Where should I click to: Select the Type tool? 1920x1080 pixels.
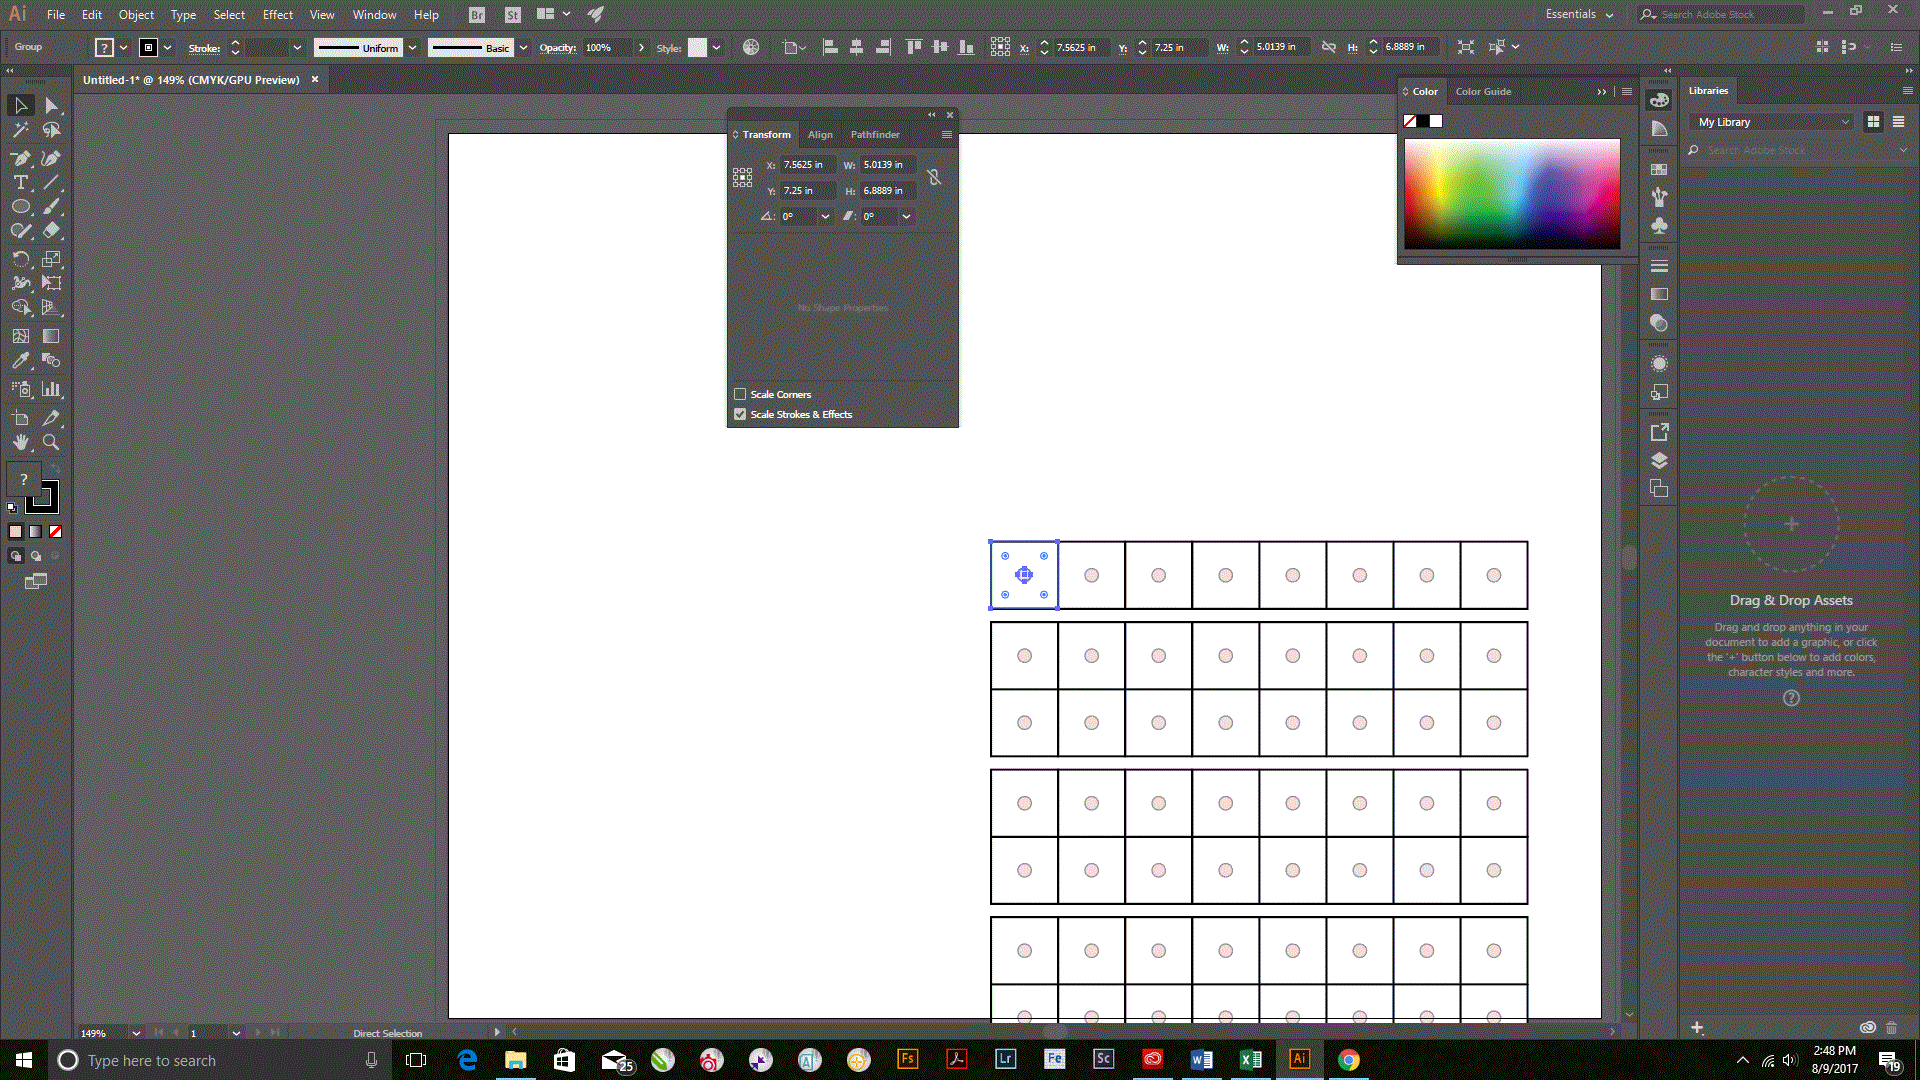(20, 182)
